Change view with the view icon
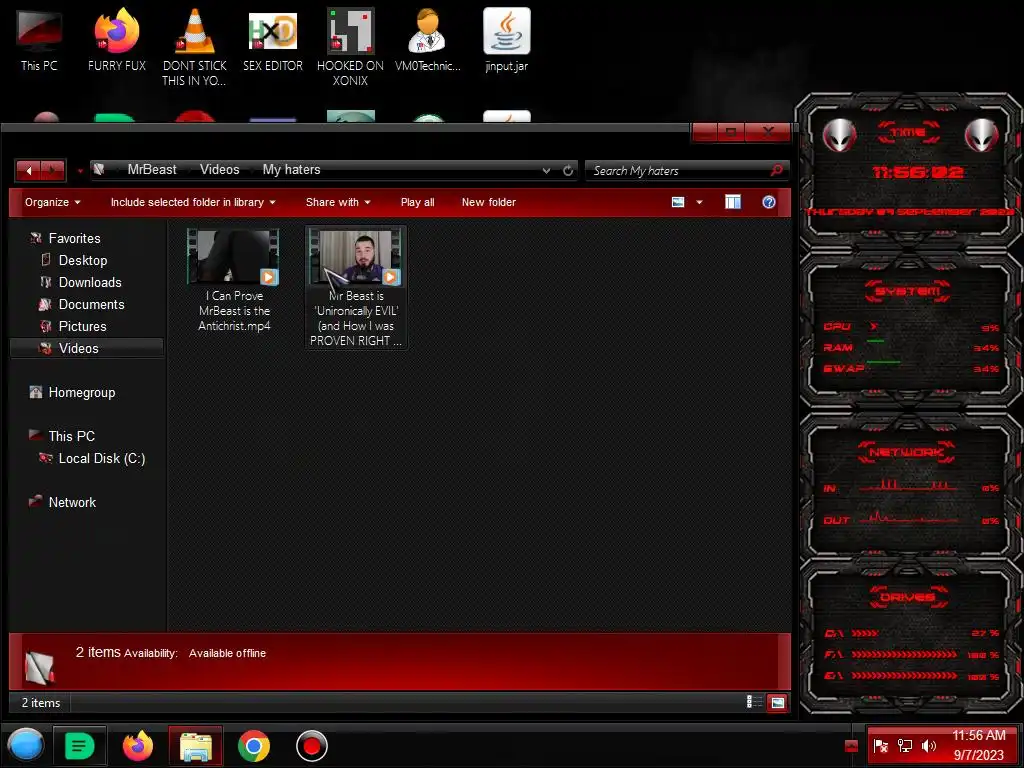 (678, 202)
